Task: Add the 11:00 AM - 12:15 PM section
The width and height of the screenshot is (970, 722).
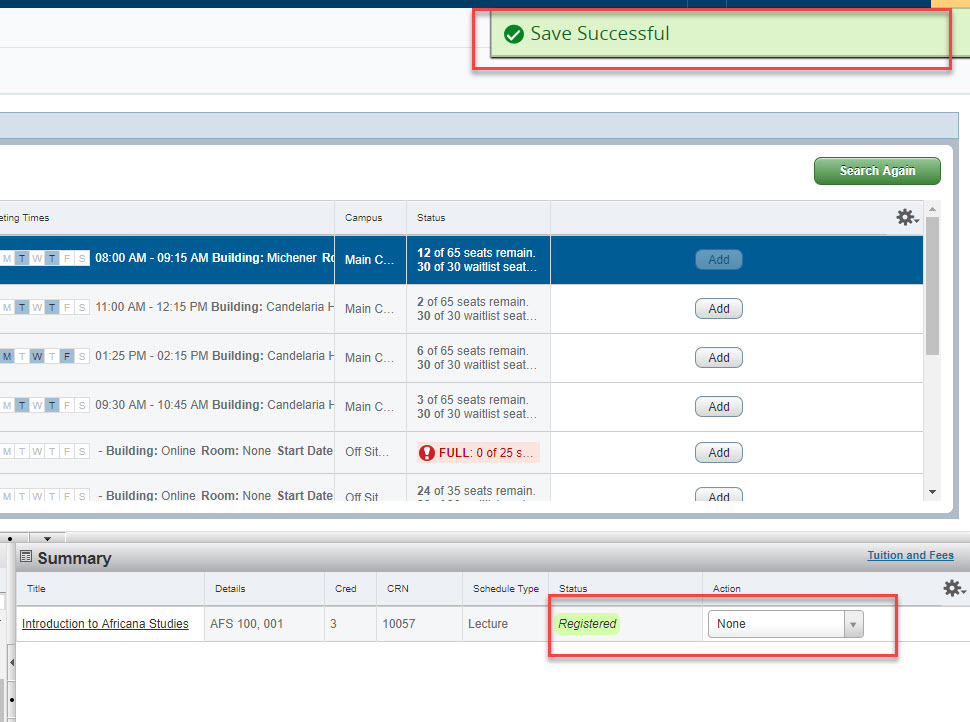Action: [x=718, y=309]
